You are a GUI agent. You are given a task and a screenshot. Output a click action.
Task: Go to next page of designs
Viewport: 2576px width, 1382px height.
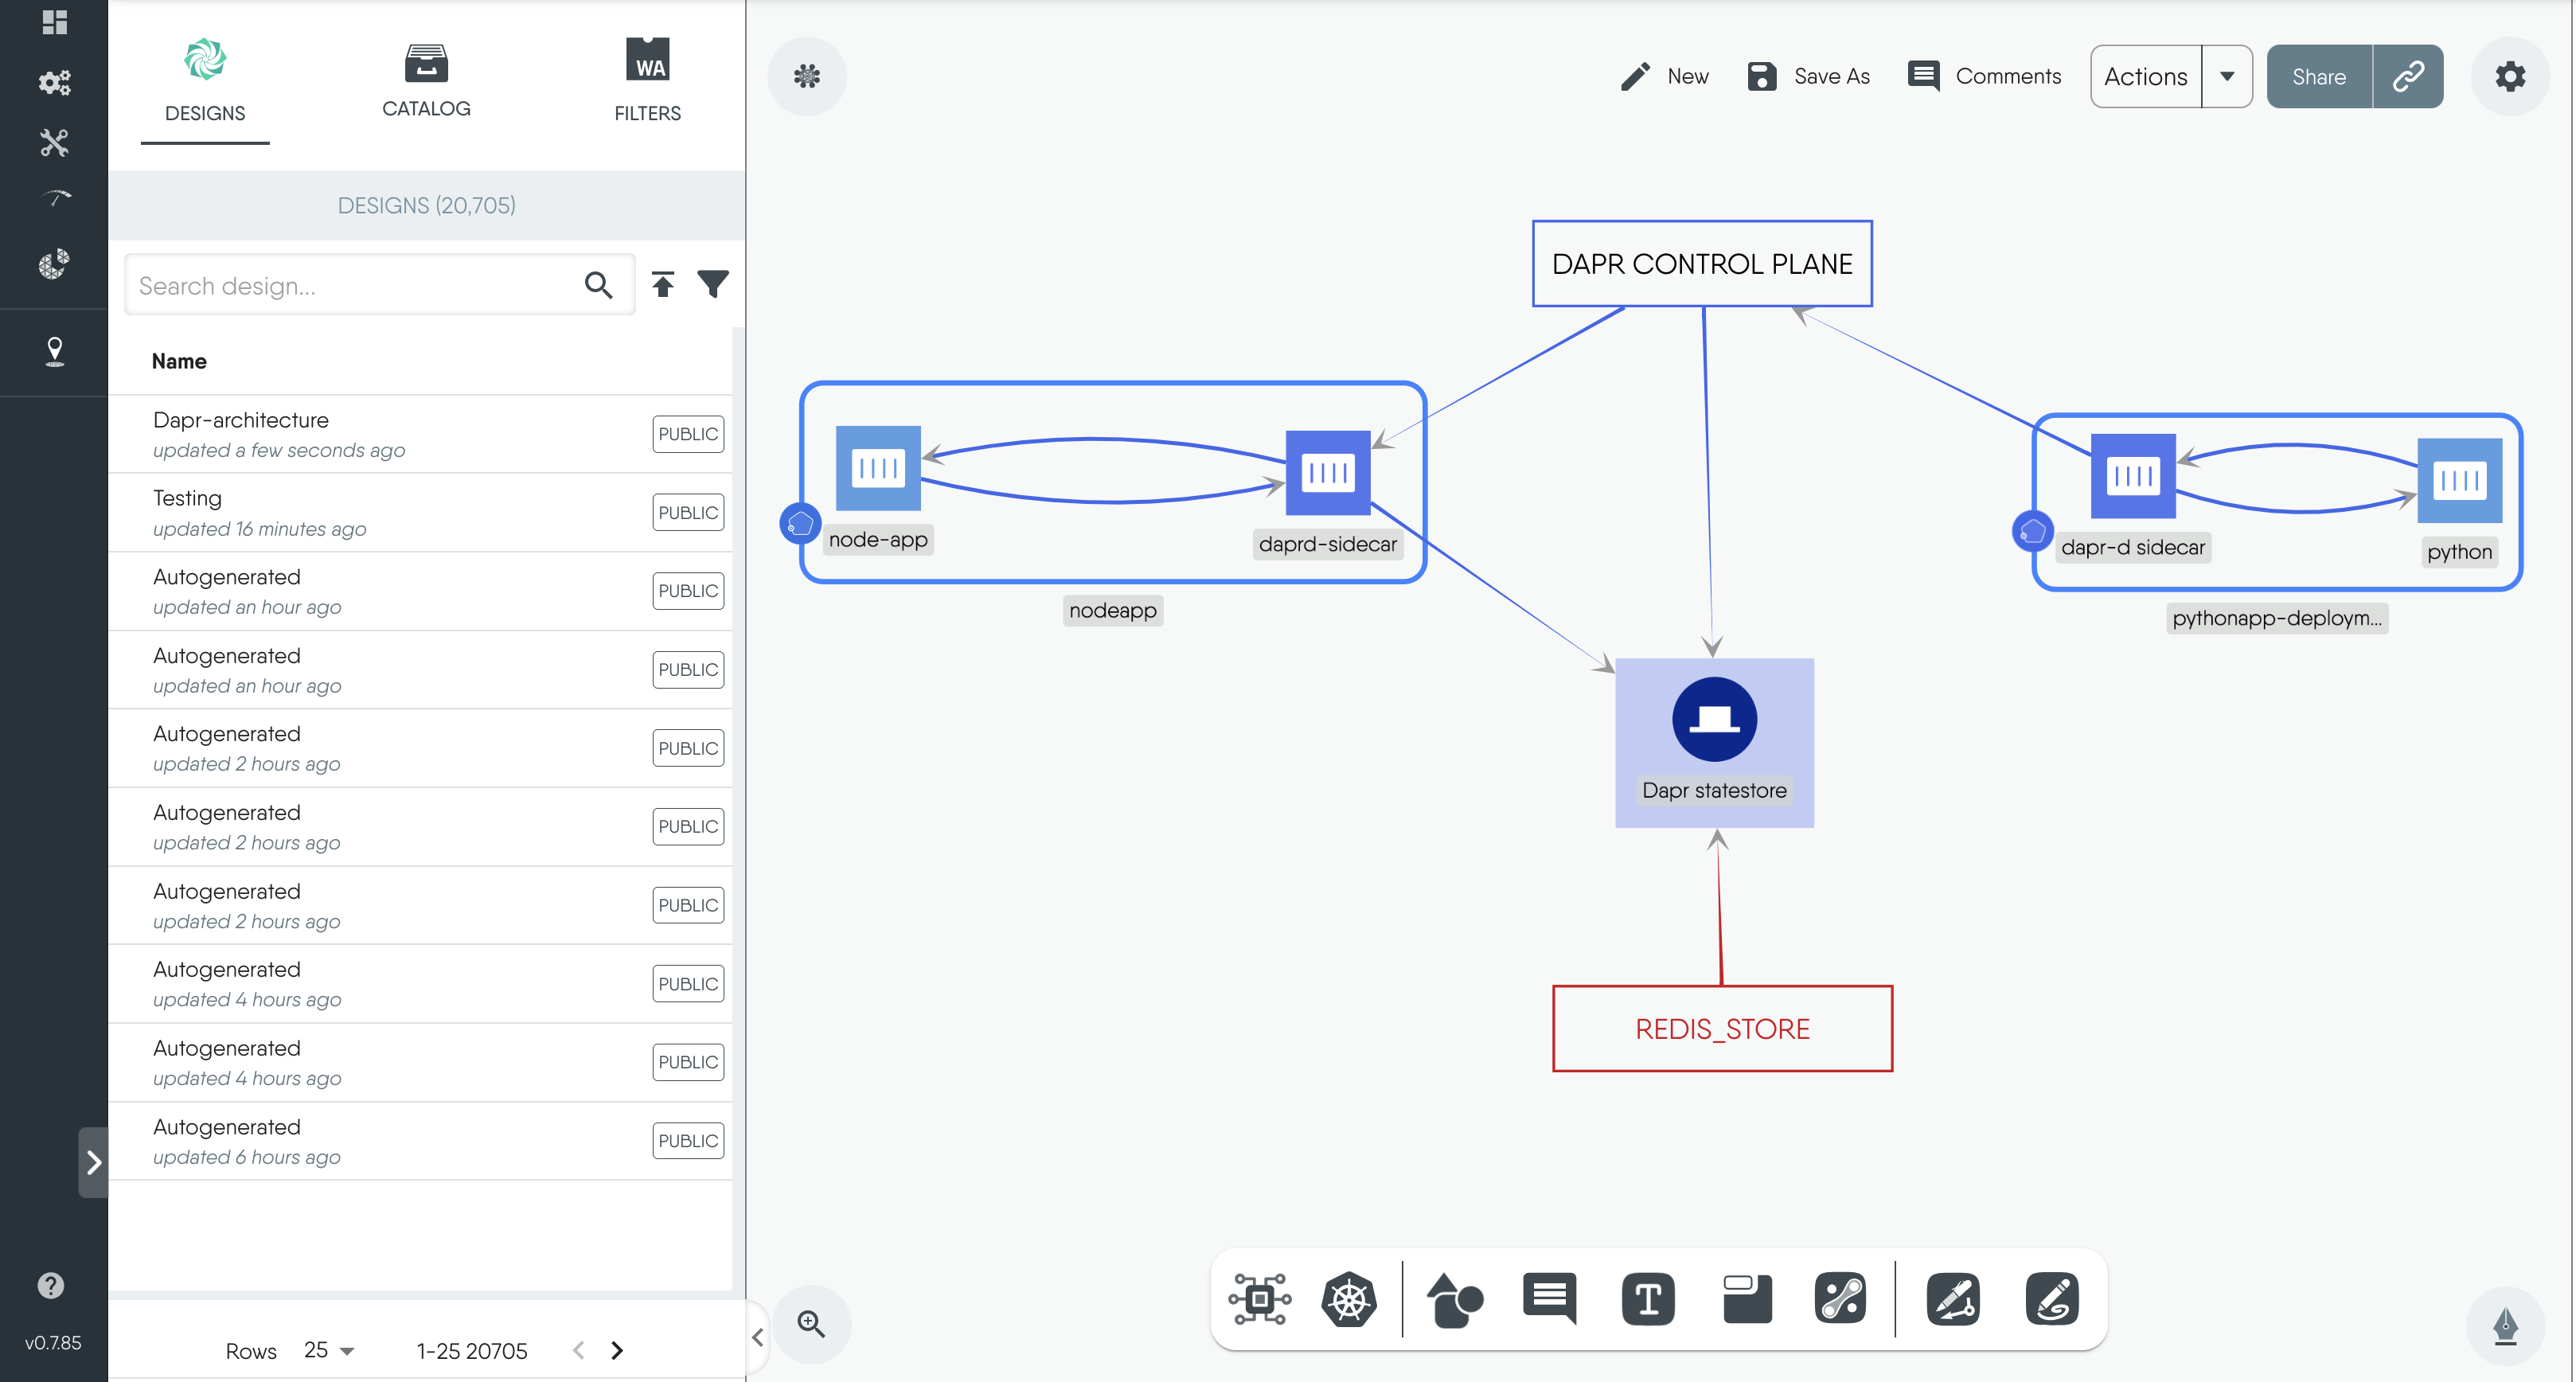pos(617,1350)
